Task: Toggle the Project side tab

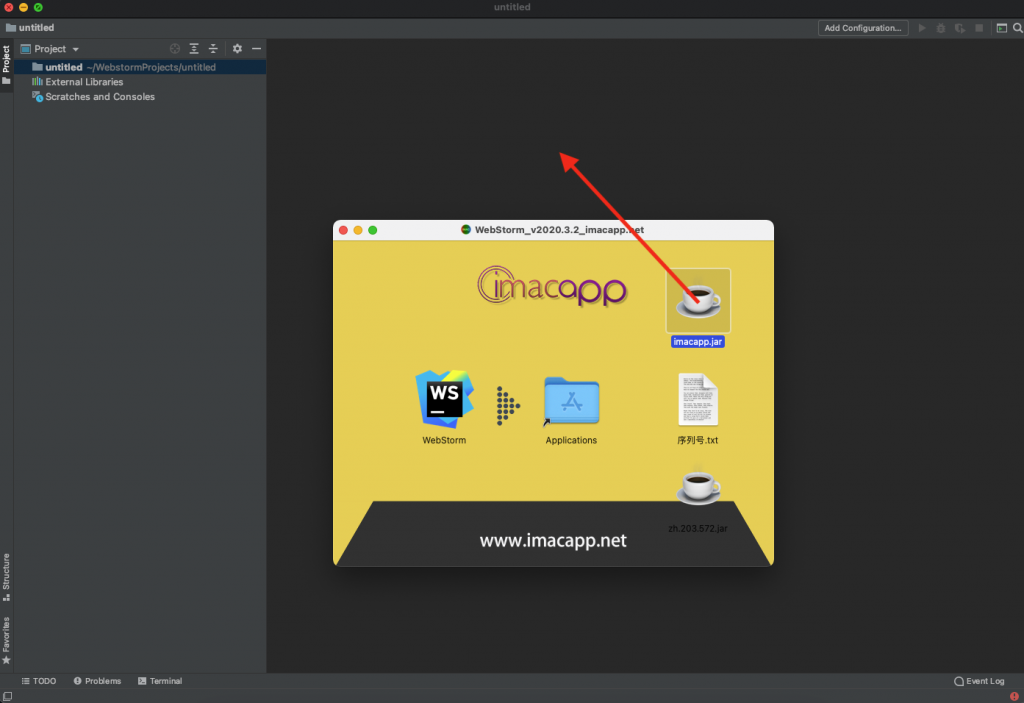Action: [7, 65]
